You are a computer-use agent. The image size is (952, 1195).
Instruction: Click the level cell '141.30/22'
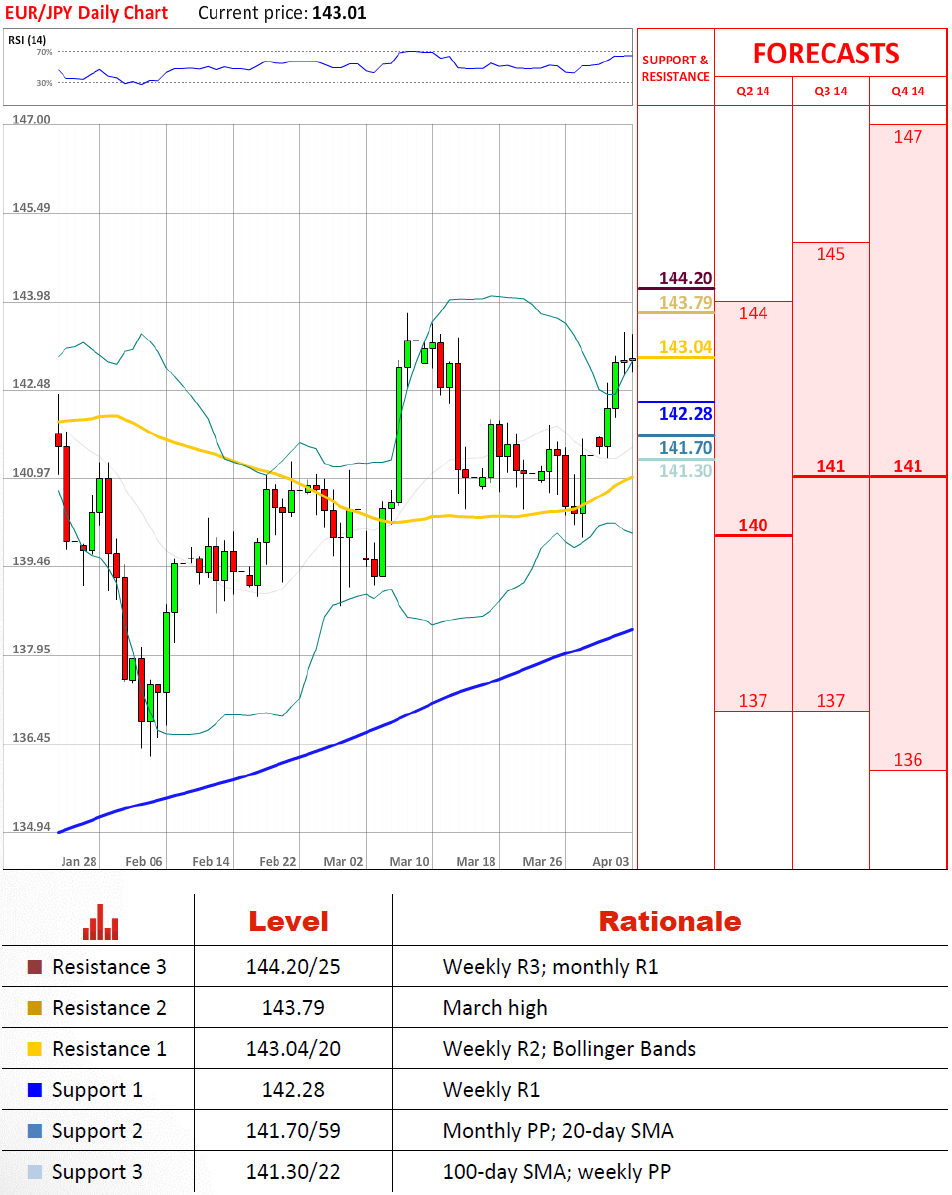point(293,1172)
